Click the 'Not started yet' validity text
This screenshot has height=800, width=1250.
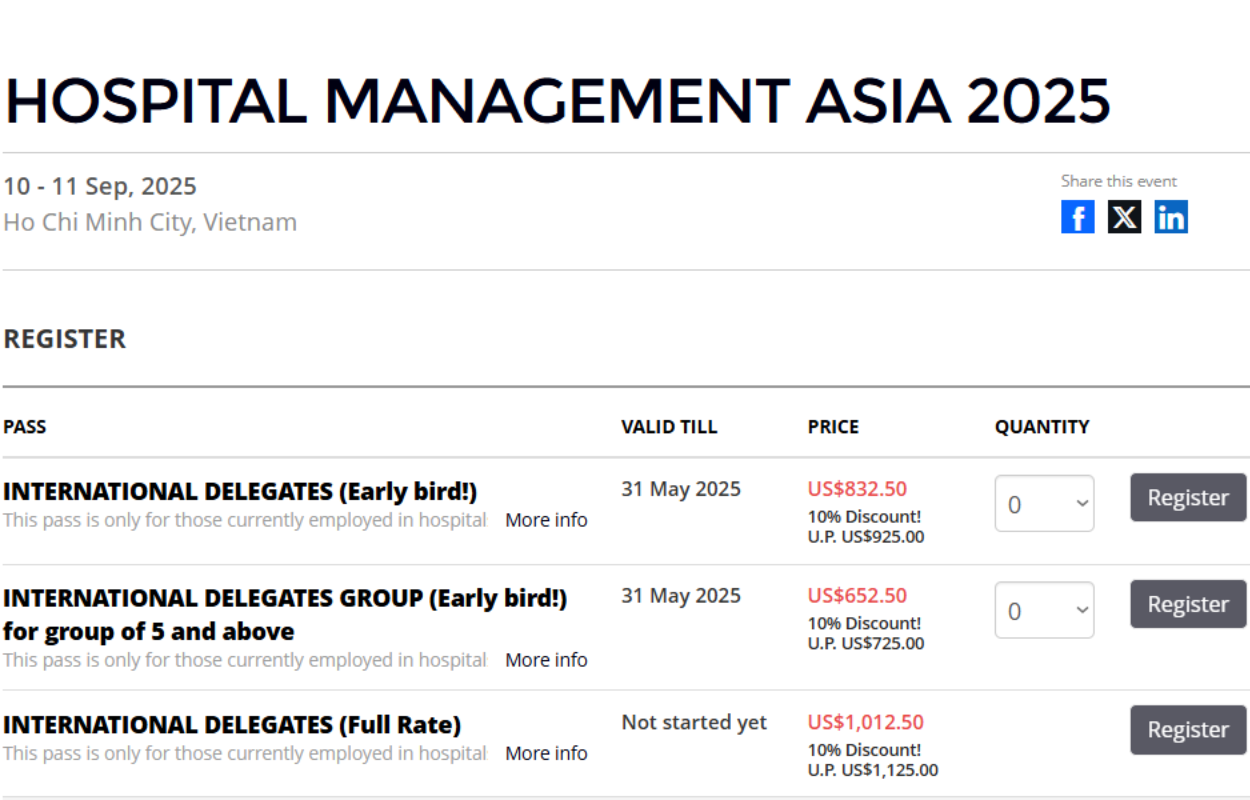(694, 722)
